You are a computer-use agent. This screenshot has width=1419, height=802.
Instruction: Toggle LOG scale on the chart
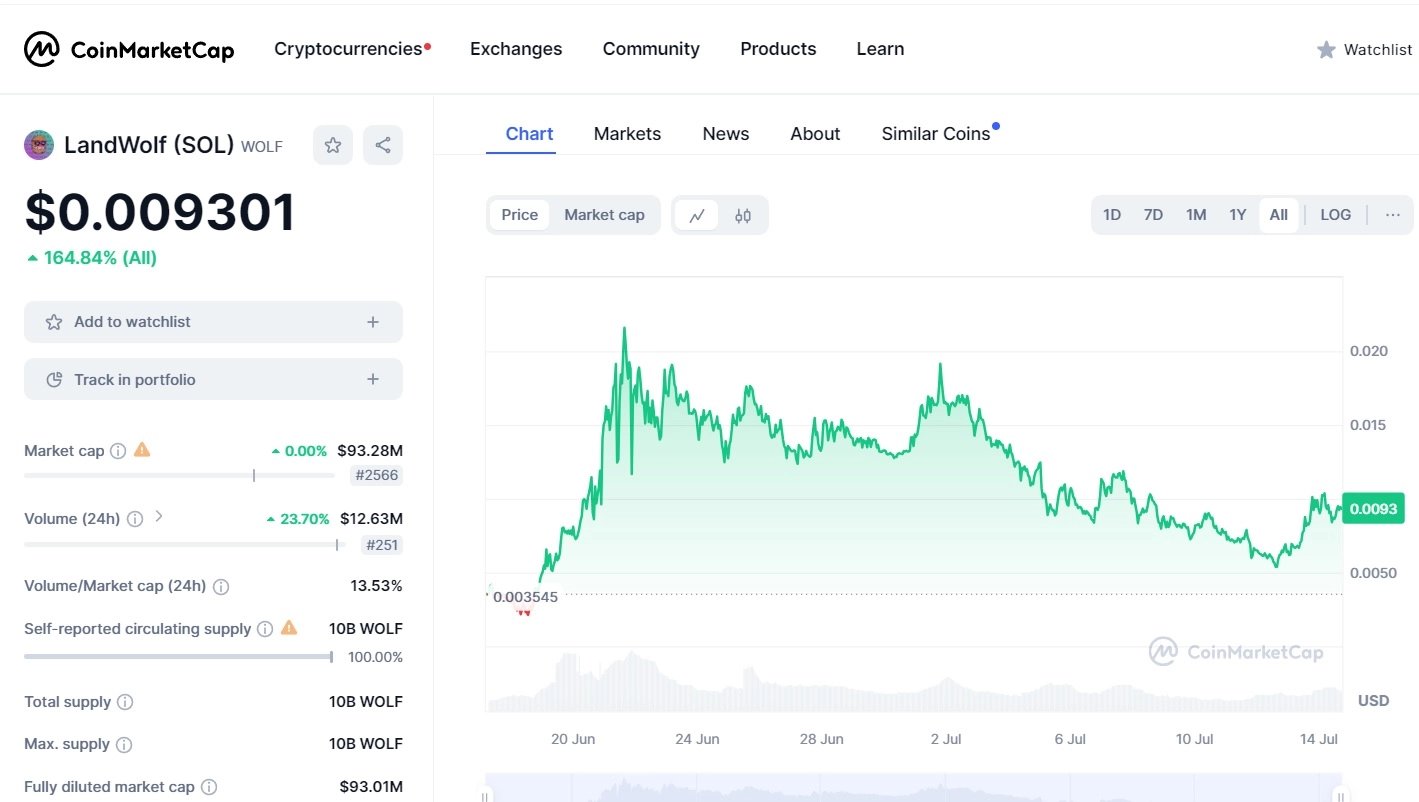[x=1335, y=215]
